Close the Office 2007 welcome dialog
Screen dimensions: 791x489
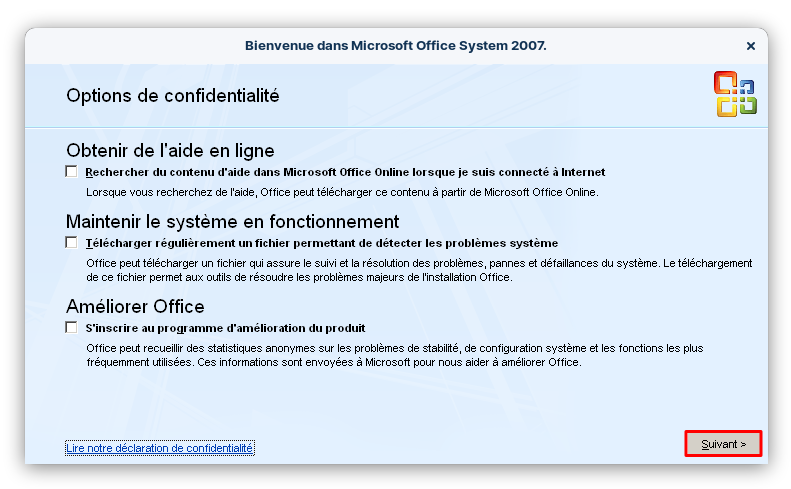751,46
